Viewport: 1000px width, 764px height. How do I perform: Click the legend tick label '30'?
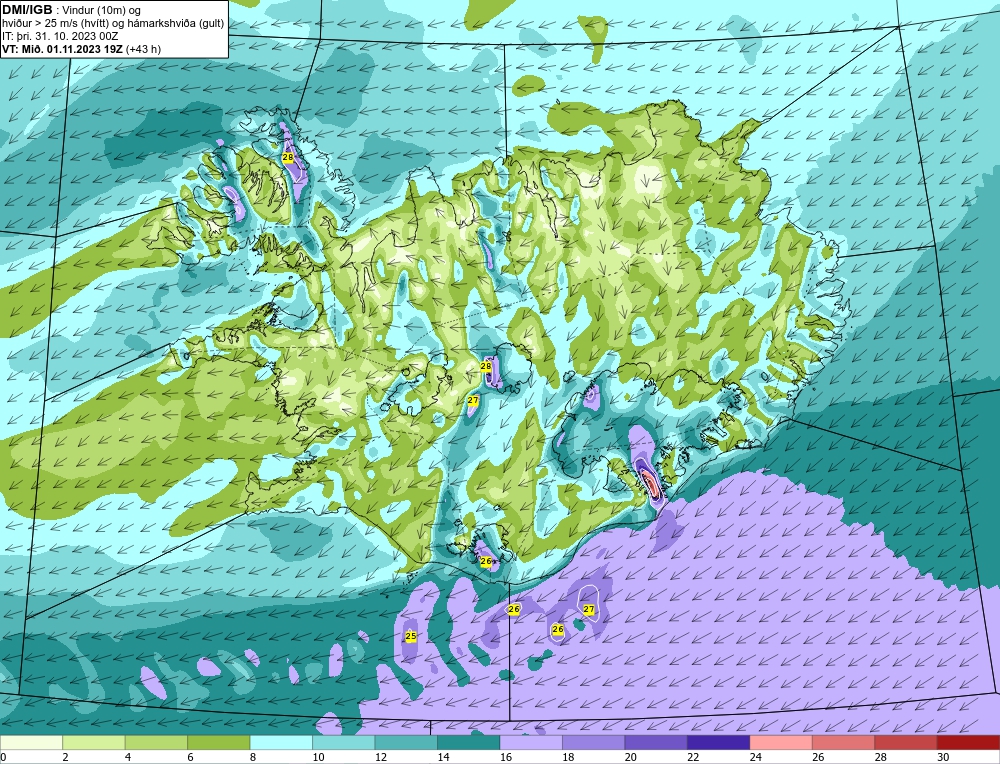tap(943, 757)
